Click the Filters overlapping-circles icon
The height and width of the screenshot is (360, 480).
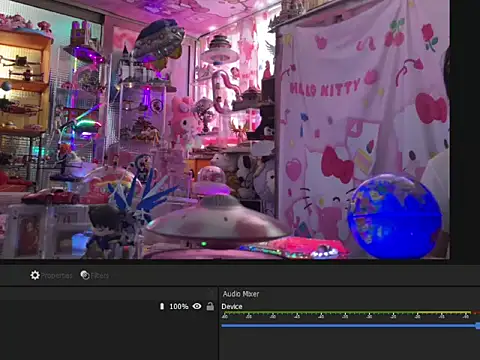pyautogui.click(x=85, y=275)
